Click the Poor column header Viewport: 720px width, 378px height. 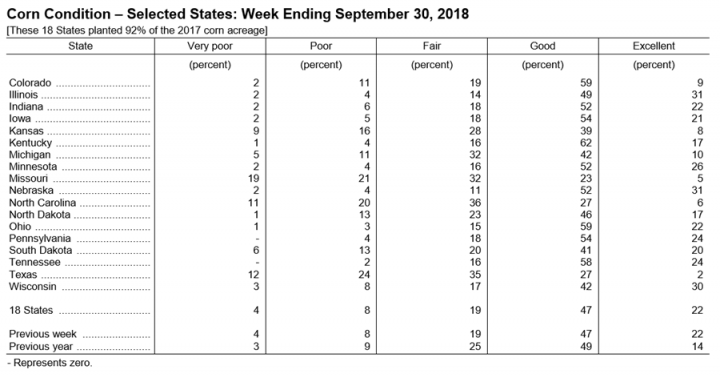pos(321,46)
